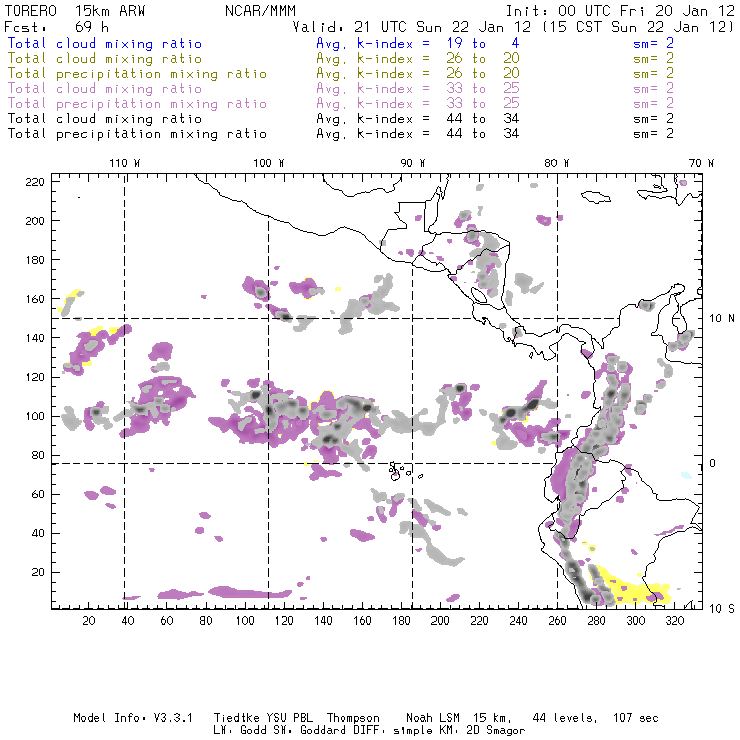Click the '260' tick label on the x-axis
The image size is (740, 740).
[557, 620]
